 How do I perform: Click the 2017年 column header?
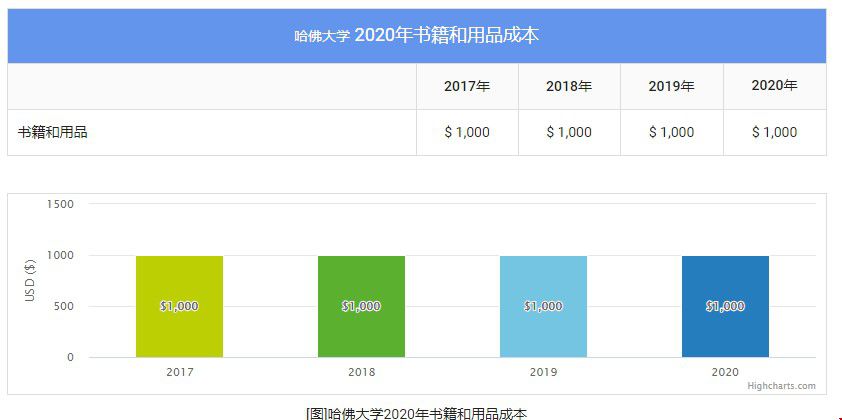pos(467,86)
